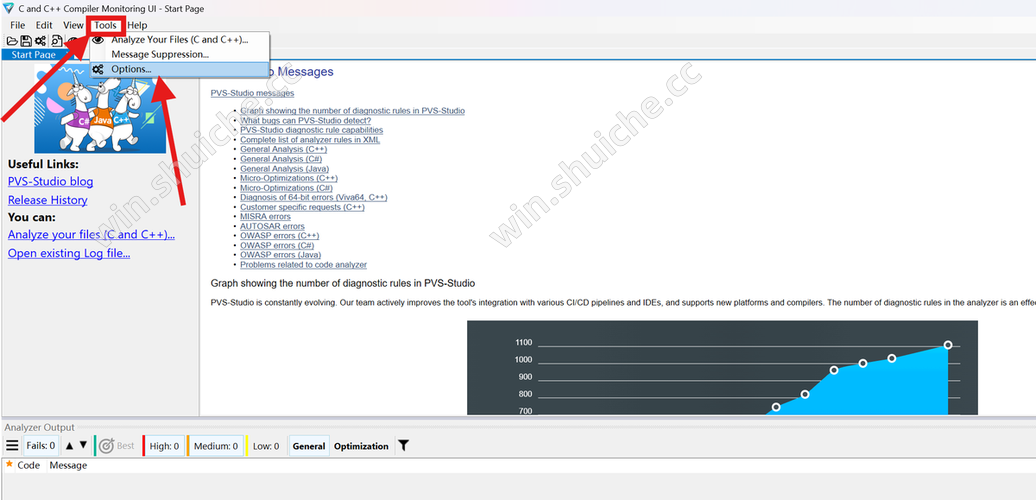Choose Message Suppression... menu entry
The height and width of the screenshot is (500, 1036).
pos(160,54)
